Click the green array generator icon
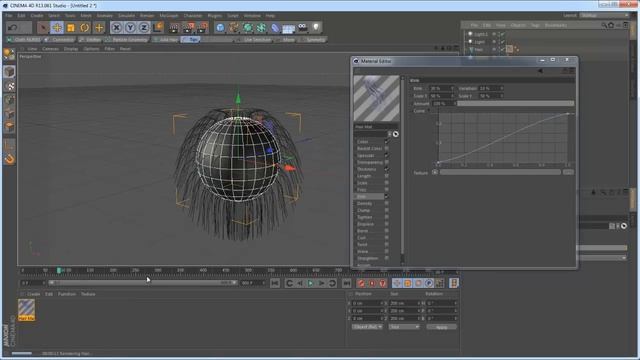The image size is (640, 360). coord(248,28)
